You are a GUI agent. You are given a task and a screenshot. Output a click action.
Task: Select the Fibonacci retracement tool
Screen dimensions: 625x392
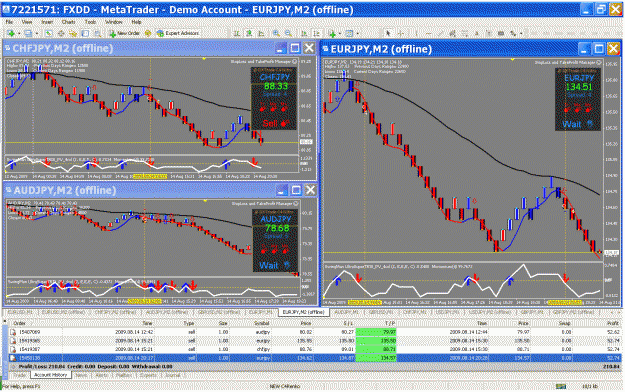pos(465,33)
